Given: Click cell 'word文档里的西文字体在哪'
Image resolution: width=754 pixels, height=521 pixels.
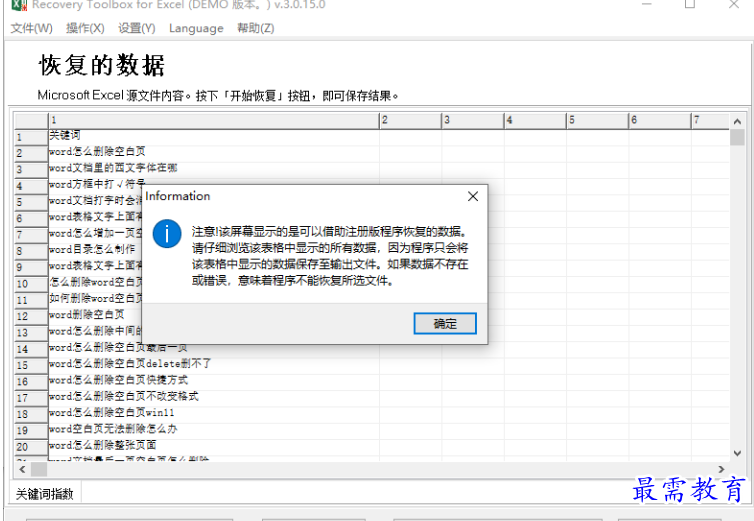Looking at the screenshot, I should click(214, 169).
